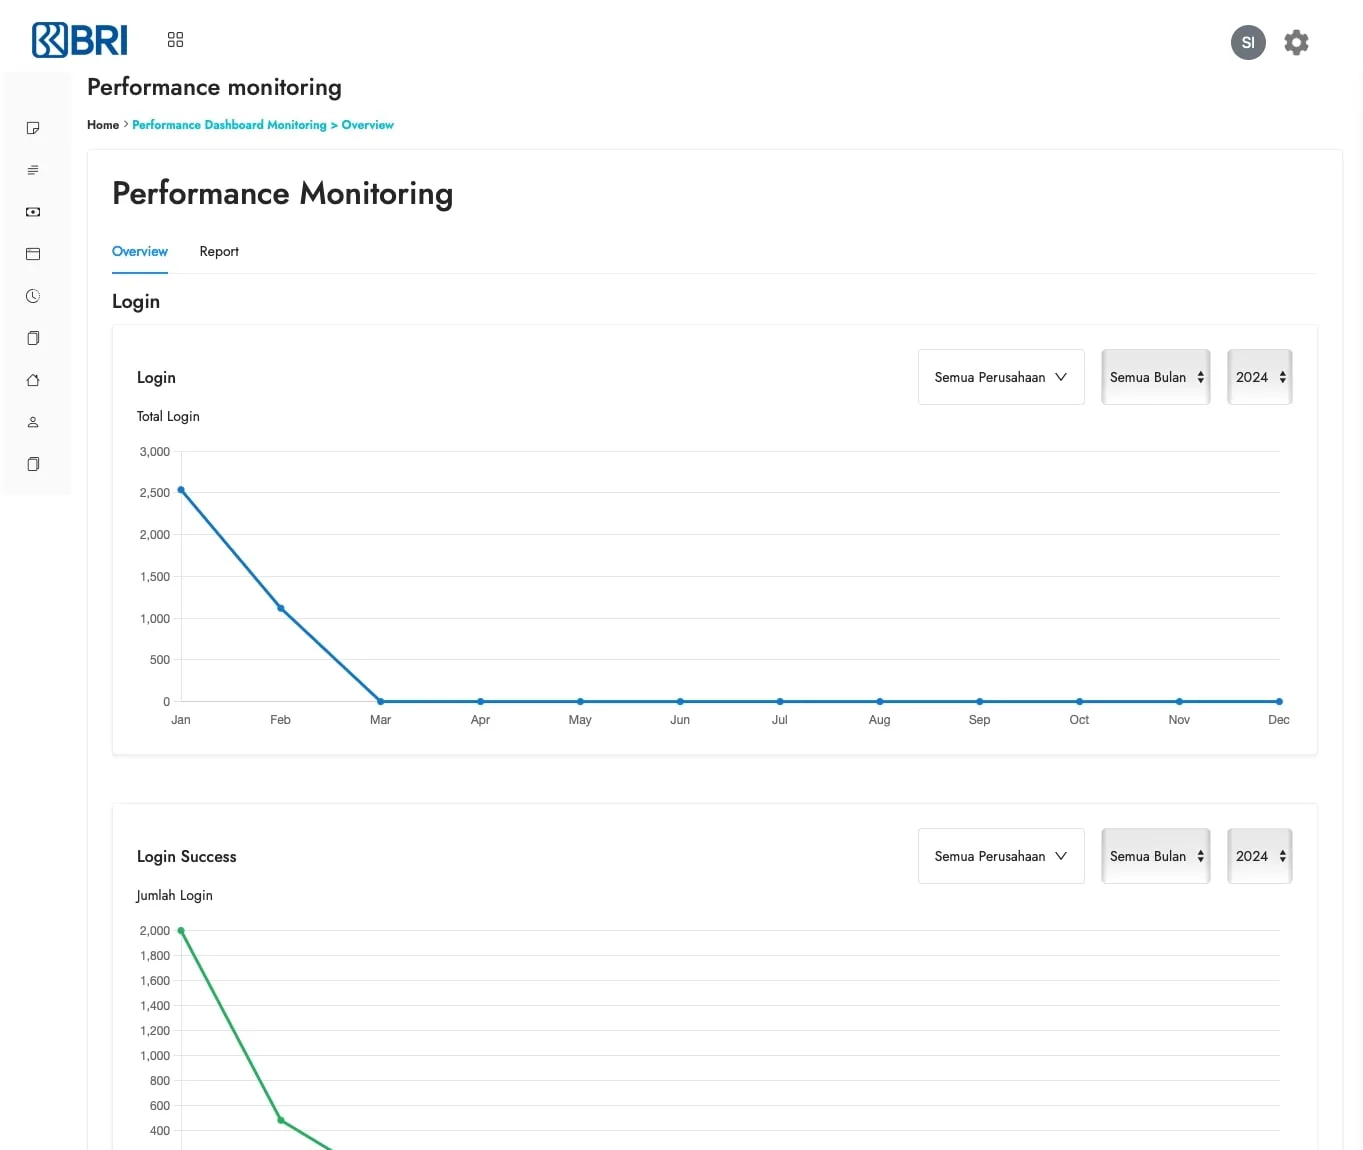
Task: Click the 'Jumlah Login' chart label
Action: coord(175,895)
